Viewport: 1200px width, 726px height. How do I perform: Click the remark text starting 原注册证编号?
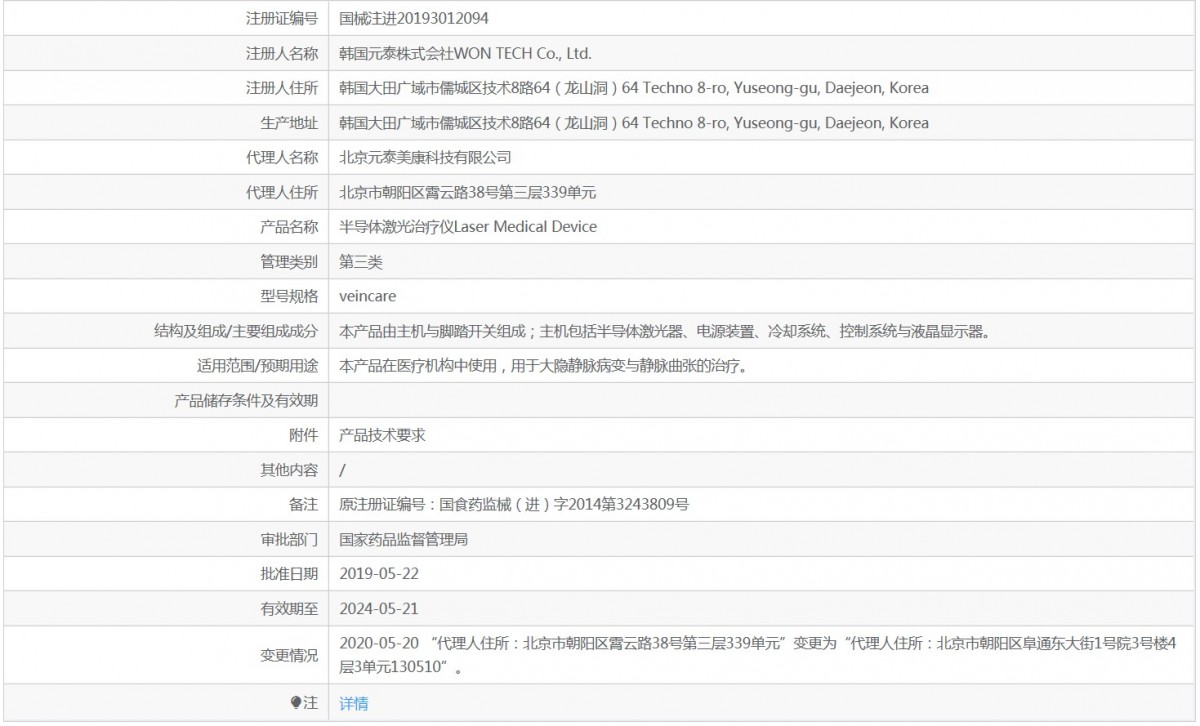514,505
